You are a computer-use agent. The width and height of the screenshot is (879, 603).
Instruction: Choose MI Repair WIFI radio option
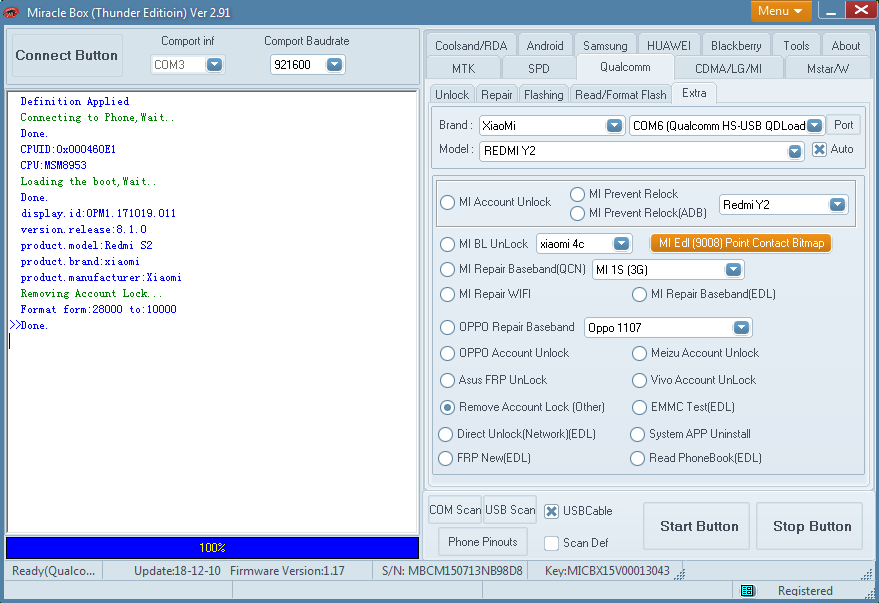pos(447,294)
